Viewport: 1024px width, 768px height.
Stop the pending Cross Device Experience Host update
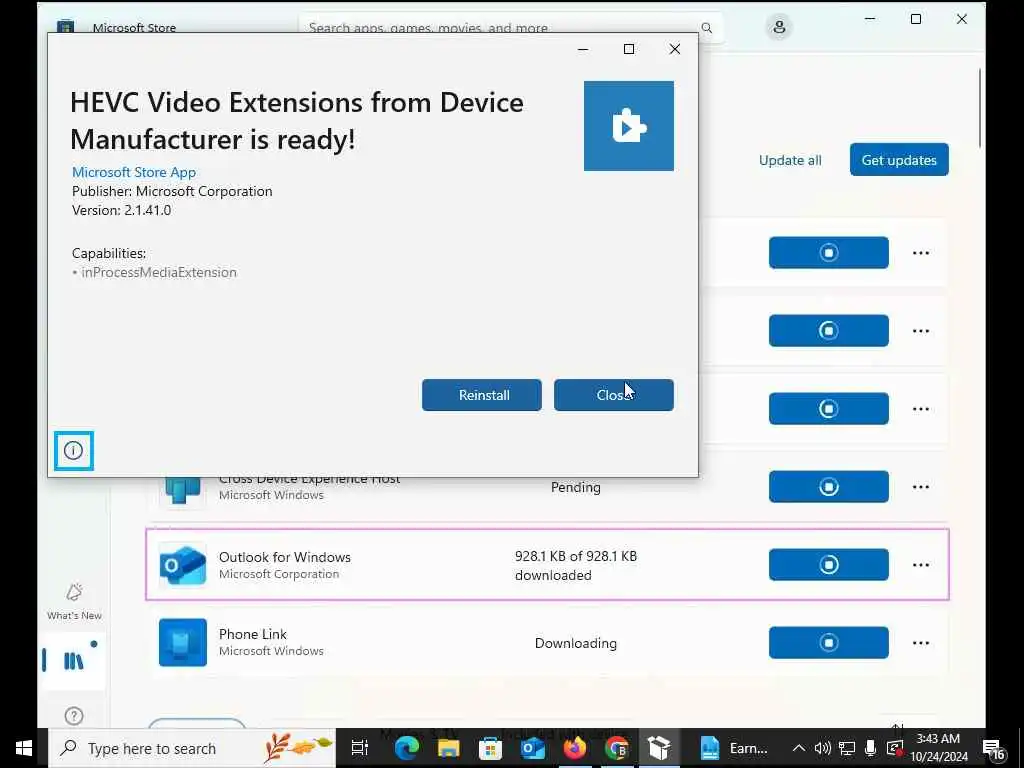pyautogui.click(x=828, y=487)
